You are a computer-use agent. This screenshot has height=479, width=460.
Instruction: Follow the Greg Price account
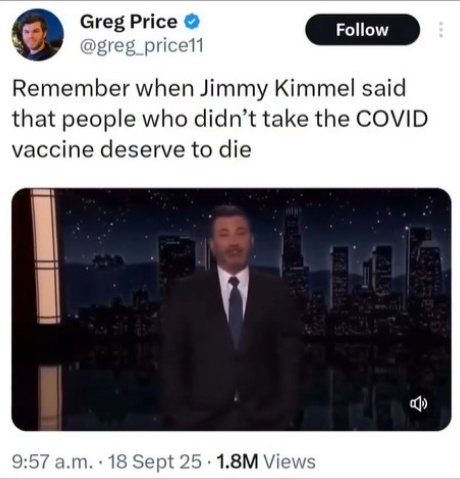pos(362,30)
